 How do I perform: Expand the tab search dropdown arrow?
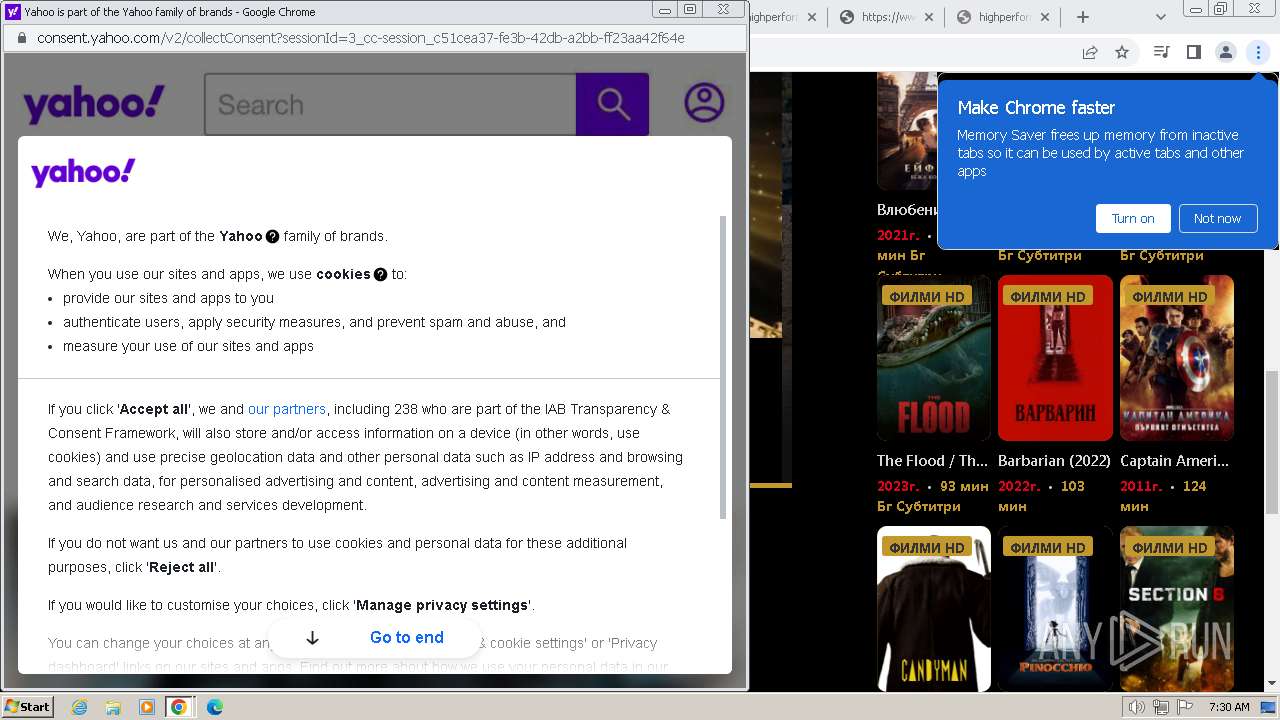1160,17
